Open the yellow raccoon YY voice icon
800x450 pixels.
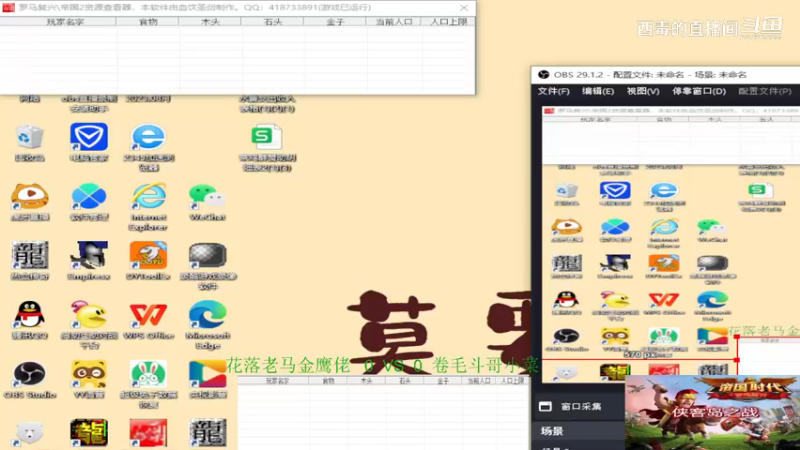coord(89,374)
